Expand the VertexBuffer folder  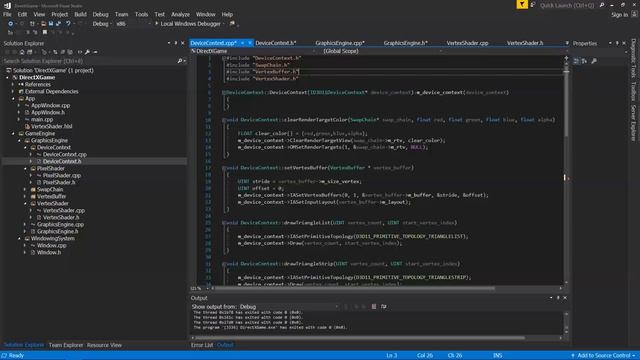point(25,196)
